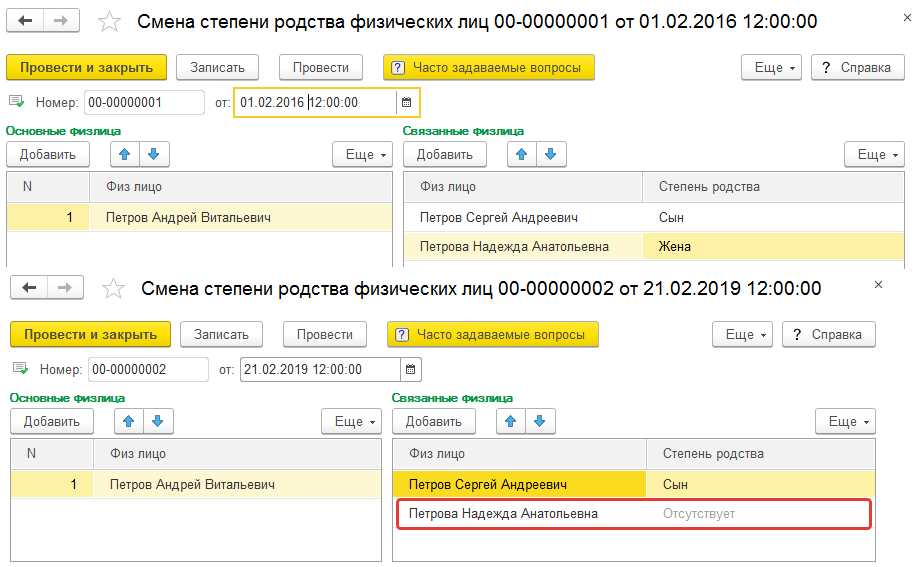Click the favorites star icon in the first document header
Image resolution: width=917 pixels, height=567 pixels.
111,22
